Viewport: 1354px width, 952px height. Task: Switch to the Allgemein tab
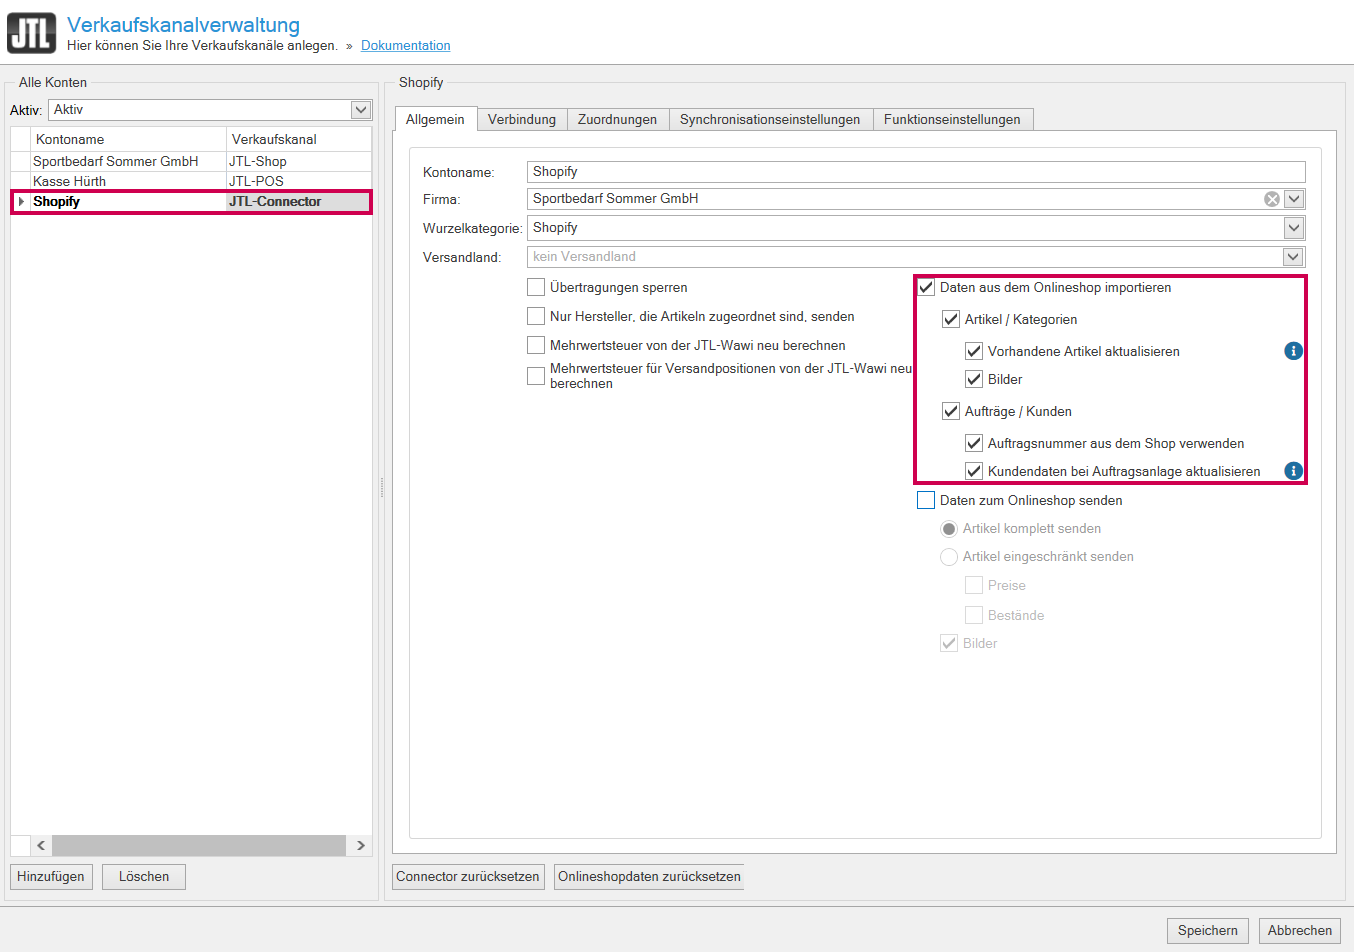coord(435,119)
